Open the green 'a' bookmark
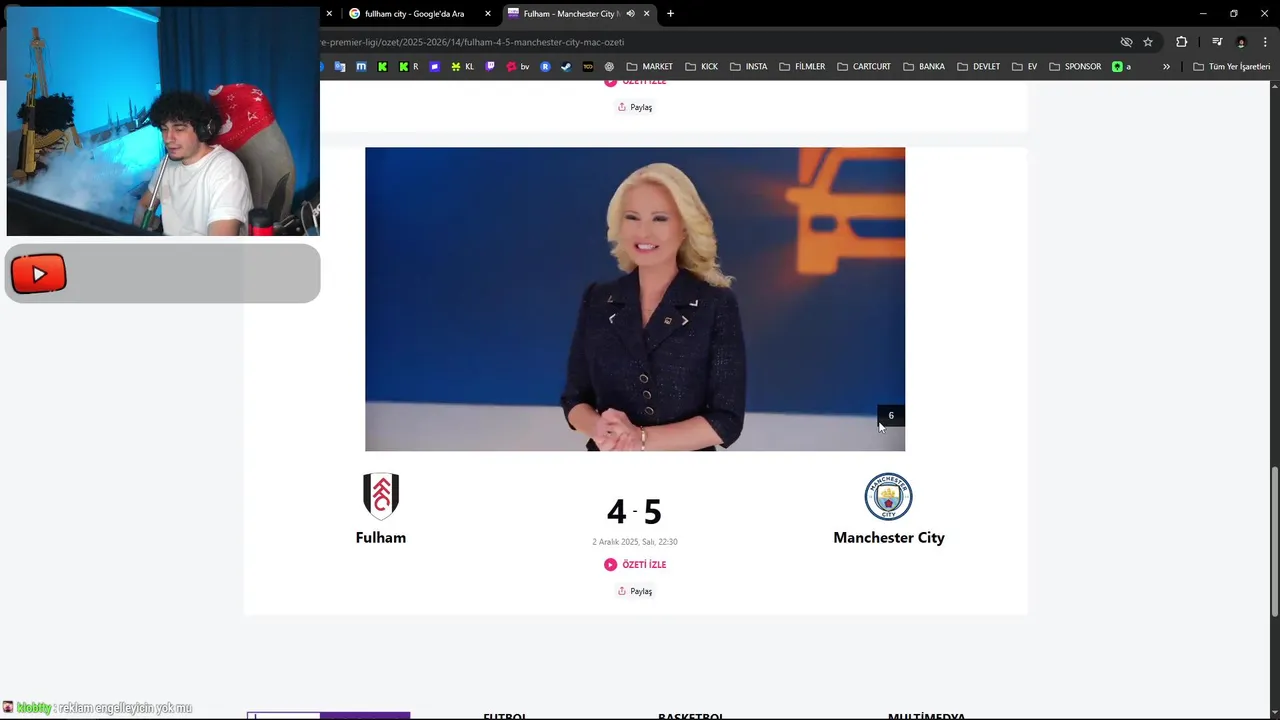The image size is (1280, 720). click(x=1121, y=67)
